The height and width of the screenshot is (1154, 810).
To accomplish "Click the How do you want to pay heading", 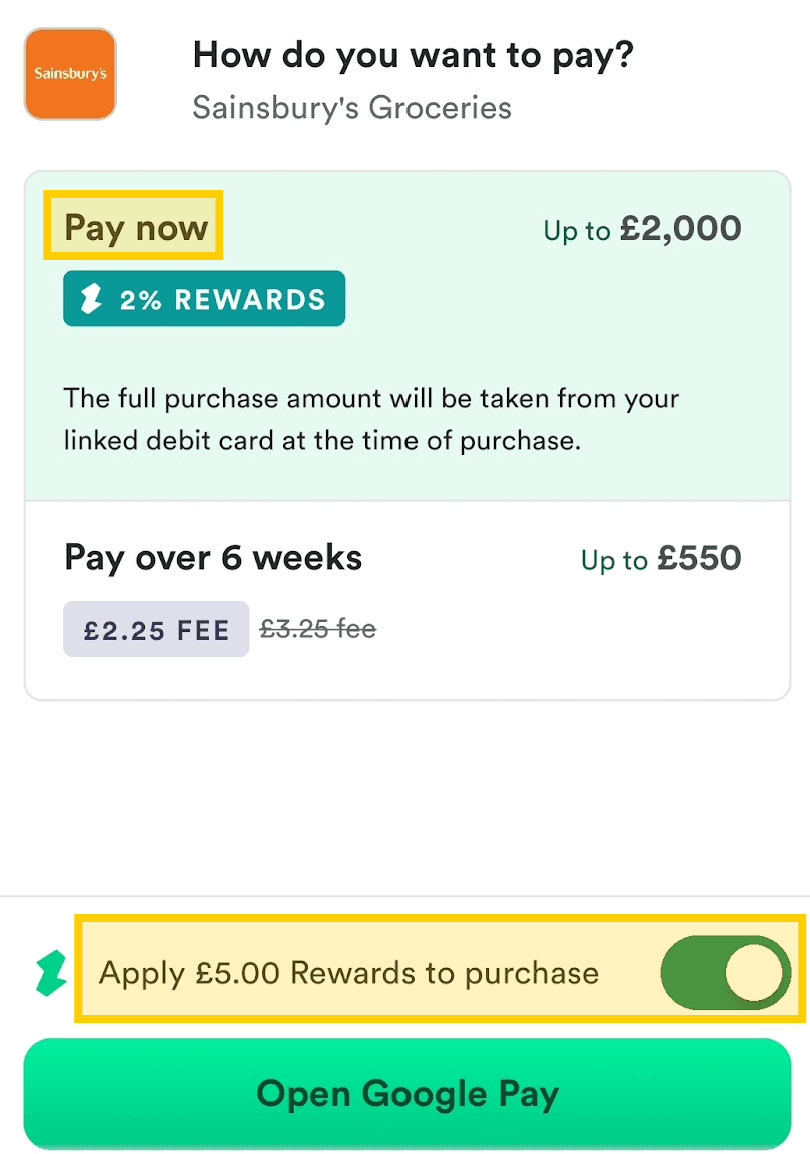I will 413,54.
